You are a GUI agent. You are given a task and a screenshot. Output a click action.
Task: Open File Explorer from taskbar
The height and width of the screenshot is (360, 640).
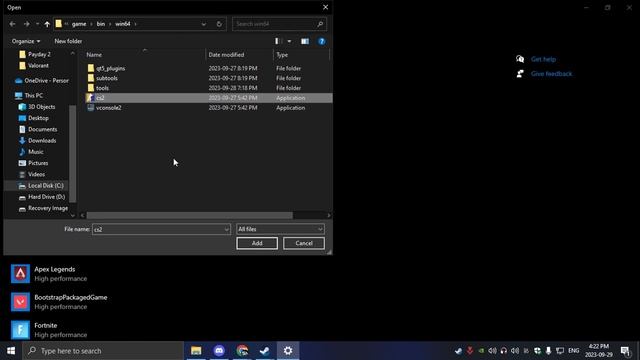tap(196, 351)
